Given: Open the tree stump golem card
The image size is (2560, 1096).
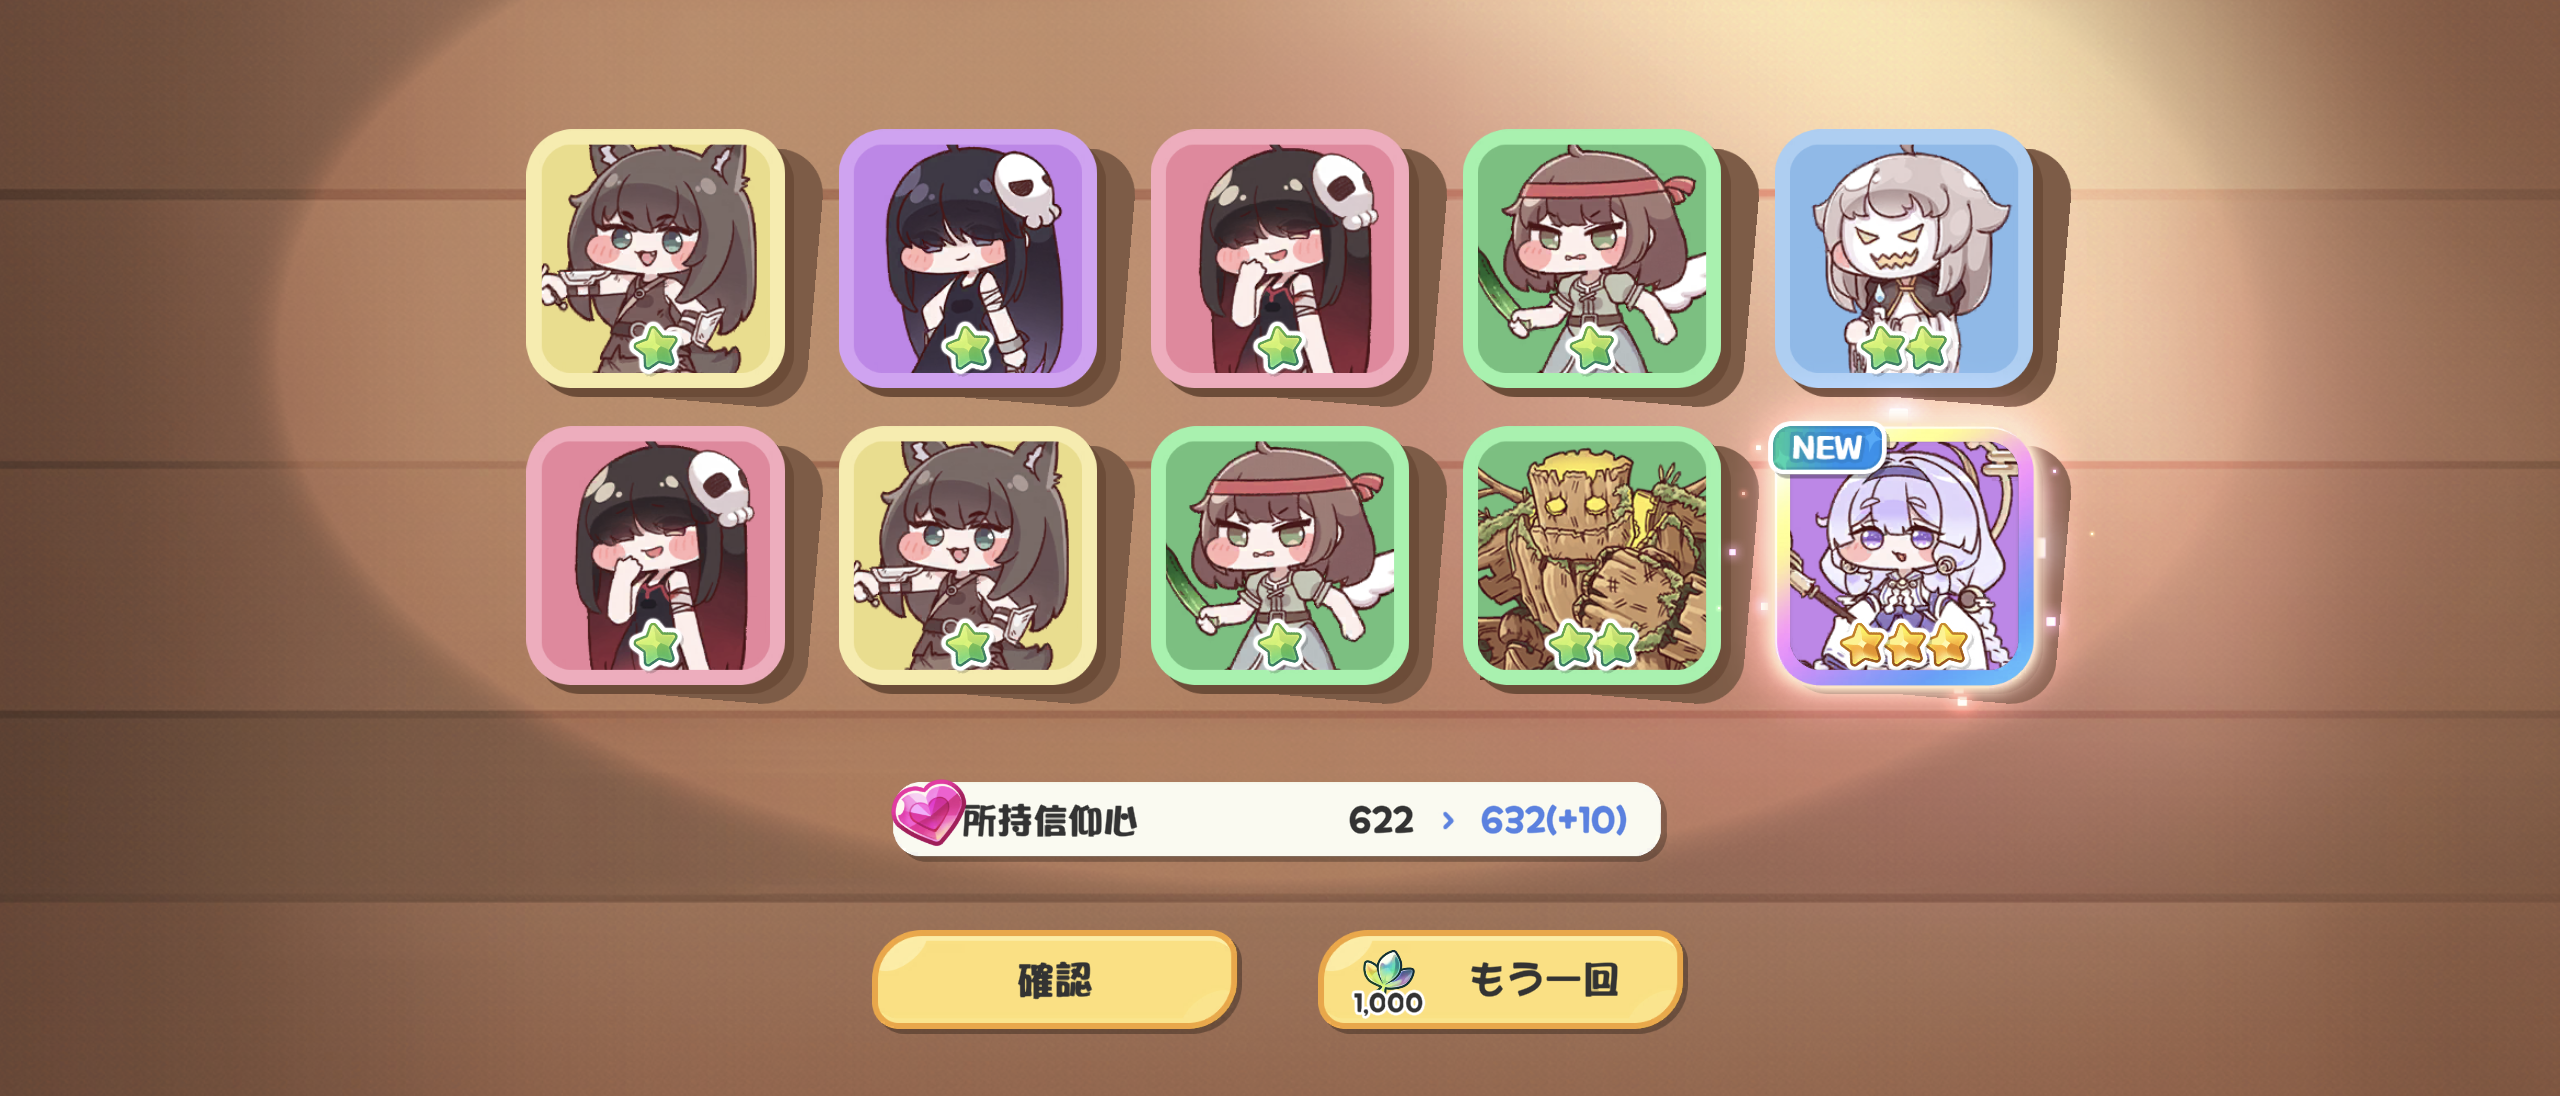Looking at the screenshot, I should pos(1591,555).
